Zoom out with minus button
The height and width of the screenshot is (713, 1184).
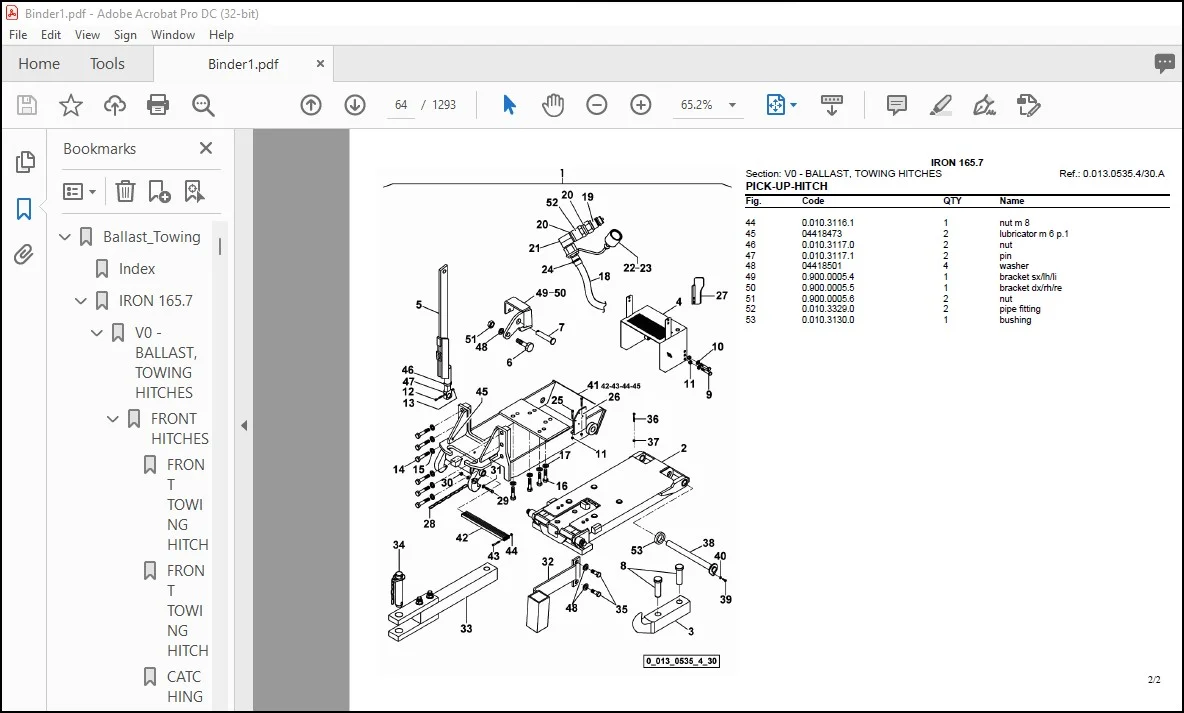[x=597, y=105]
